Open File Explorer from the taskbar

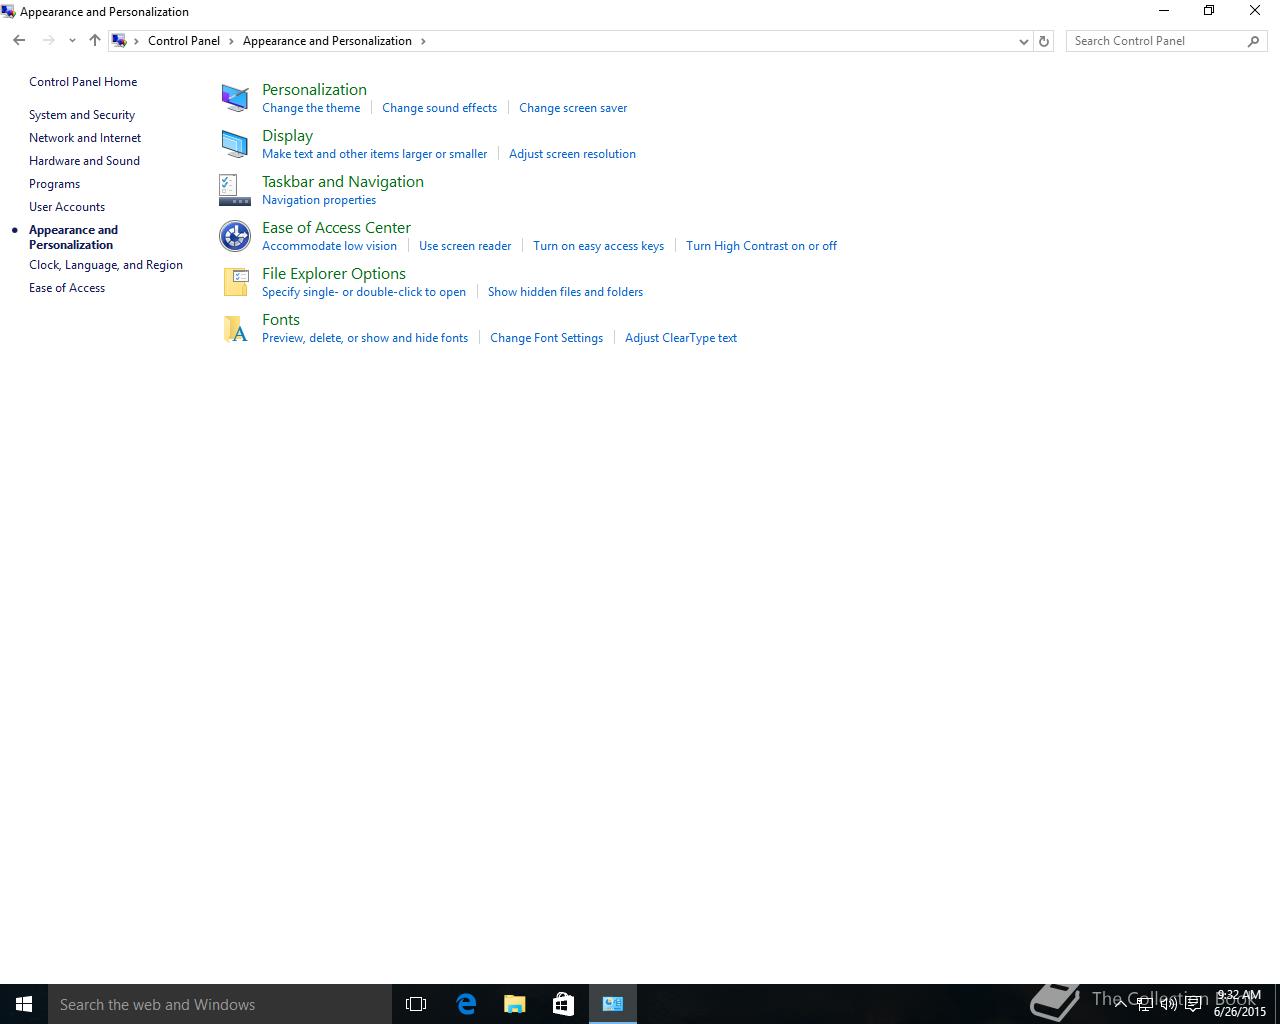click(x=515, y=1004)
